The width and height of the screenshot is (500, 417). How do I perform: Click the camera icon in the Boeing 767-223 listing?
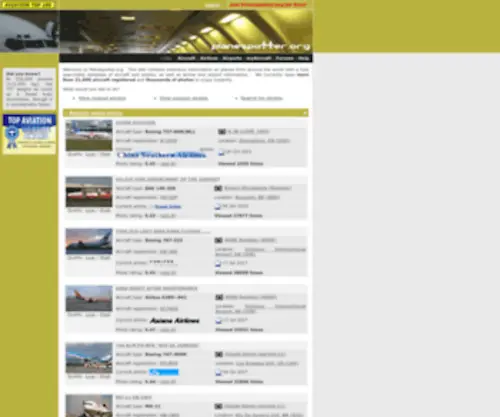218,240
